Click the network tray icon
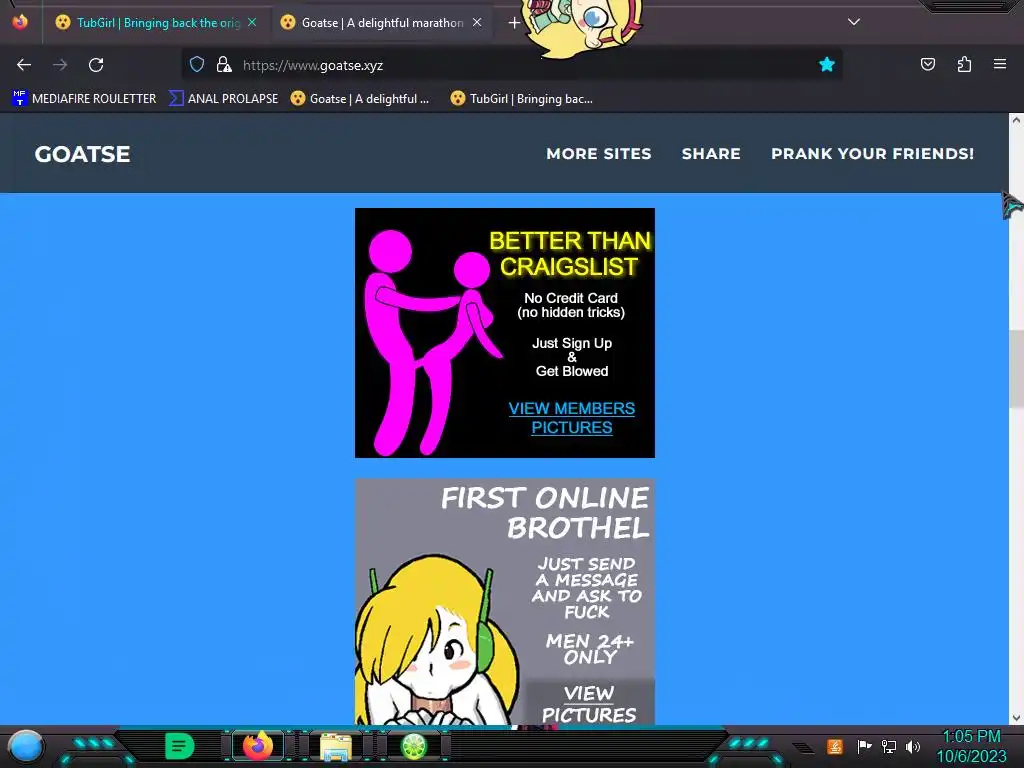1024x768 pixels. (888, 746)
